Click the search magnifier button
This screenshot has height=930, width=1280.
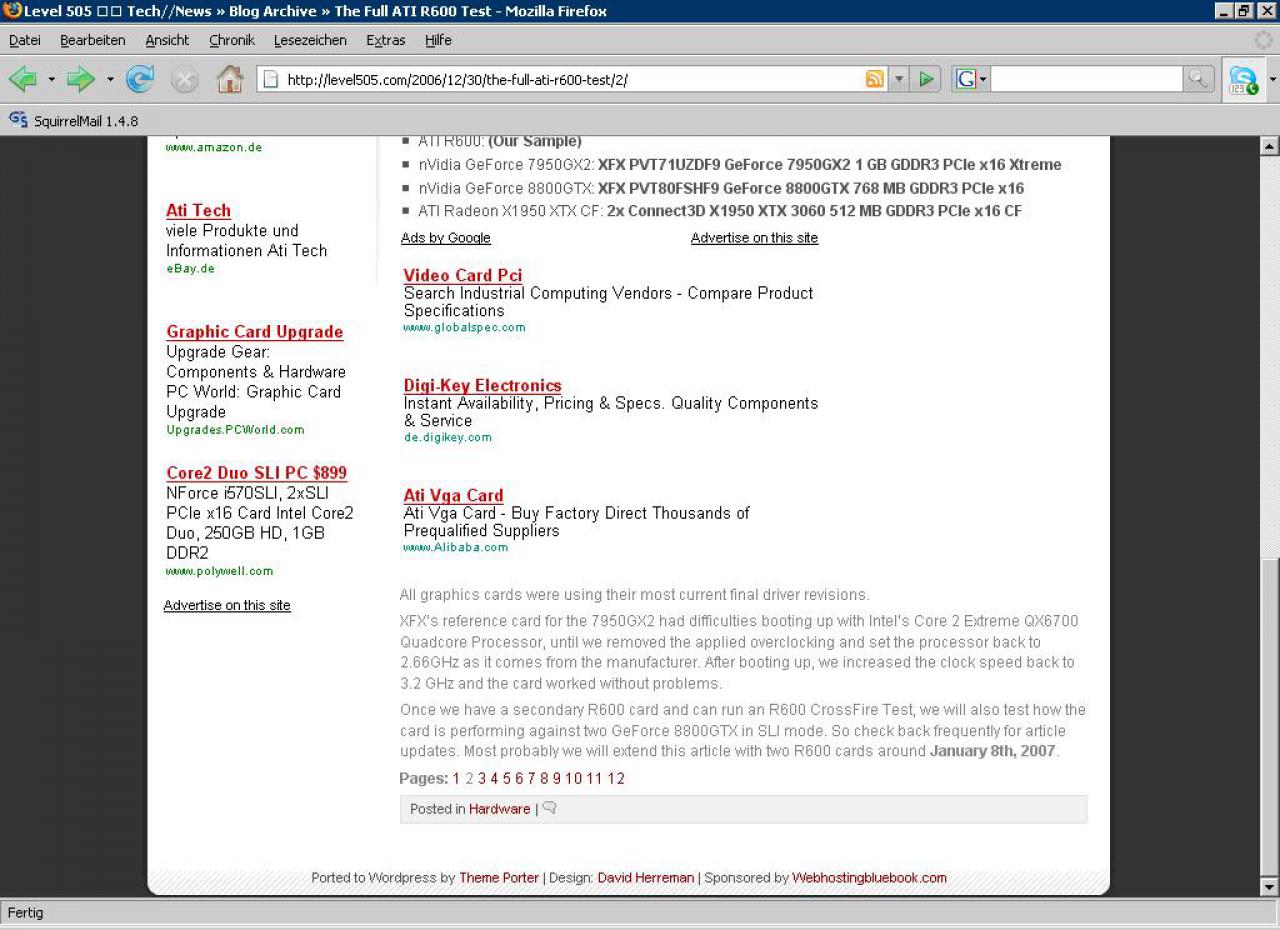(x=1198, y=79)
